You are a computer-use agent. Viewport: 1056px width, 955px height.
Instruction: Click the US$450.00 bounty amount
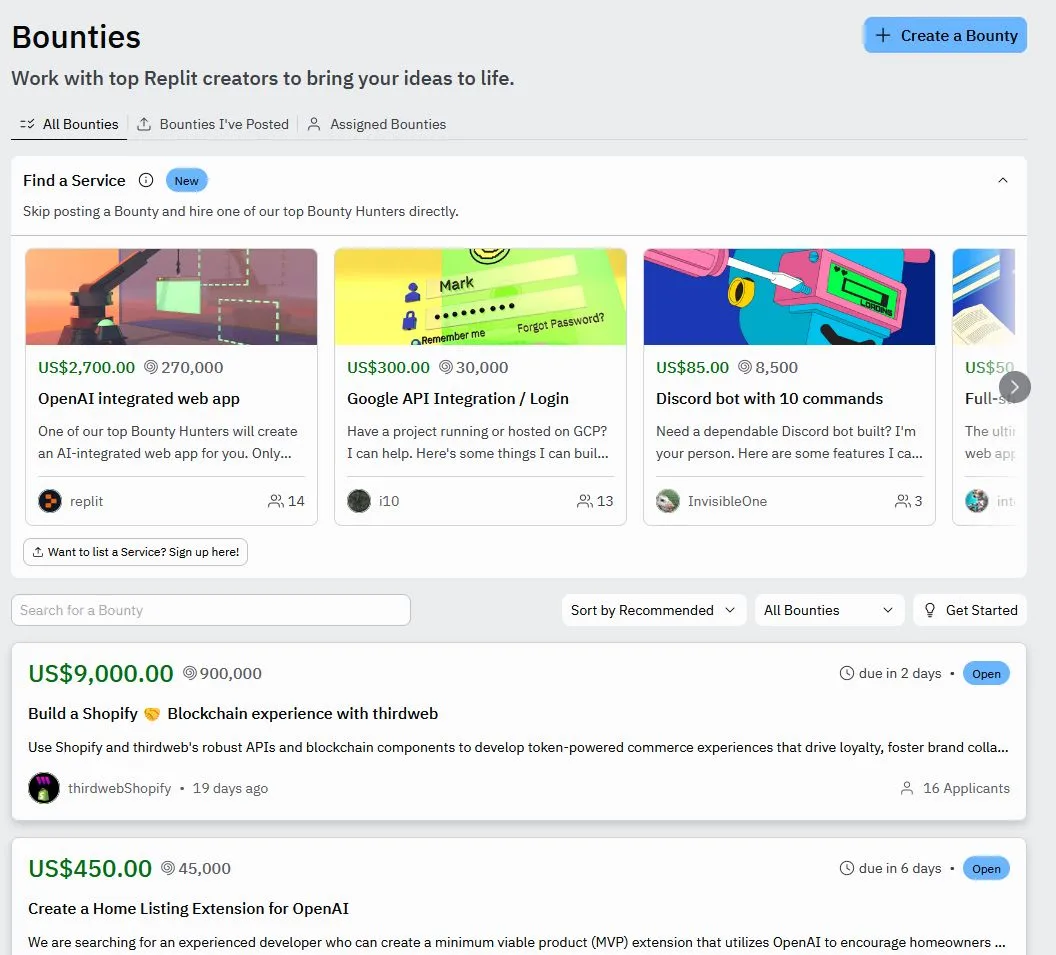click(x=90, y=869)
